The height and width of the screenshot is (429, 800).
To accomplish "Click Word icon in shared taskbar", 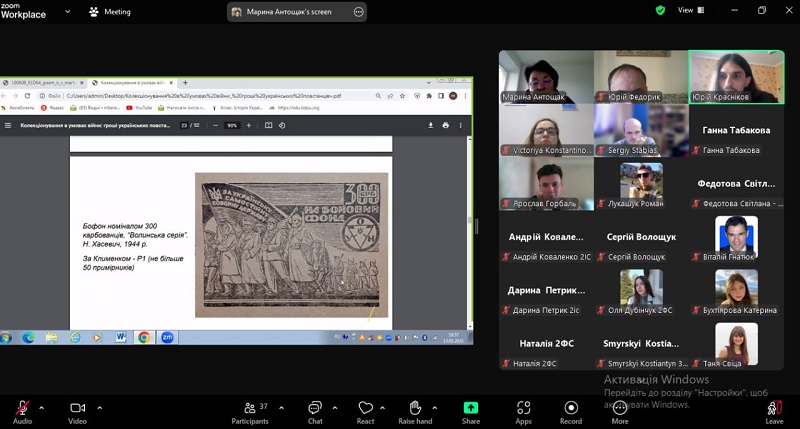I will [120, 337].
